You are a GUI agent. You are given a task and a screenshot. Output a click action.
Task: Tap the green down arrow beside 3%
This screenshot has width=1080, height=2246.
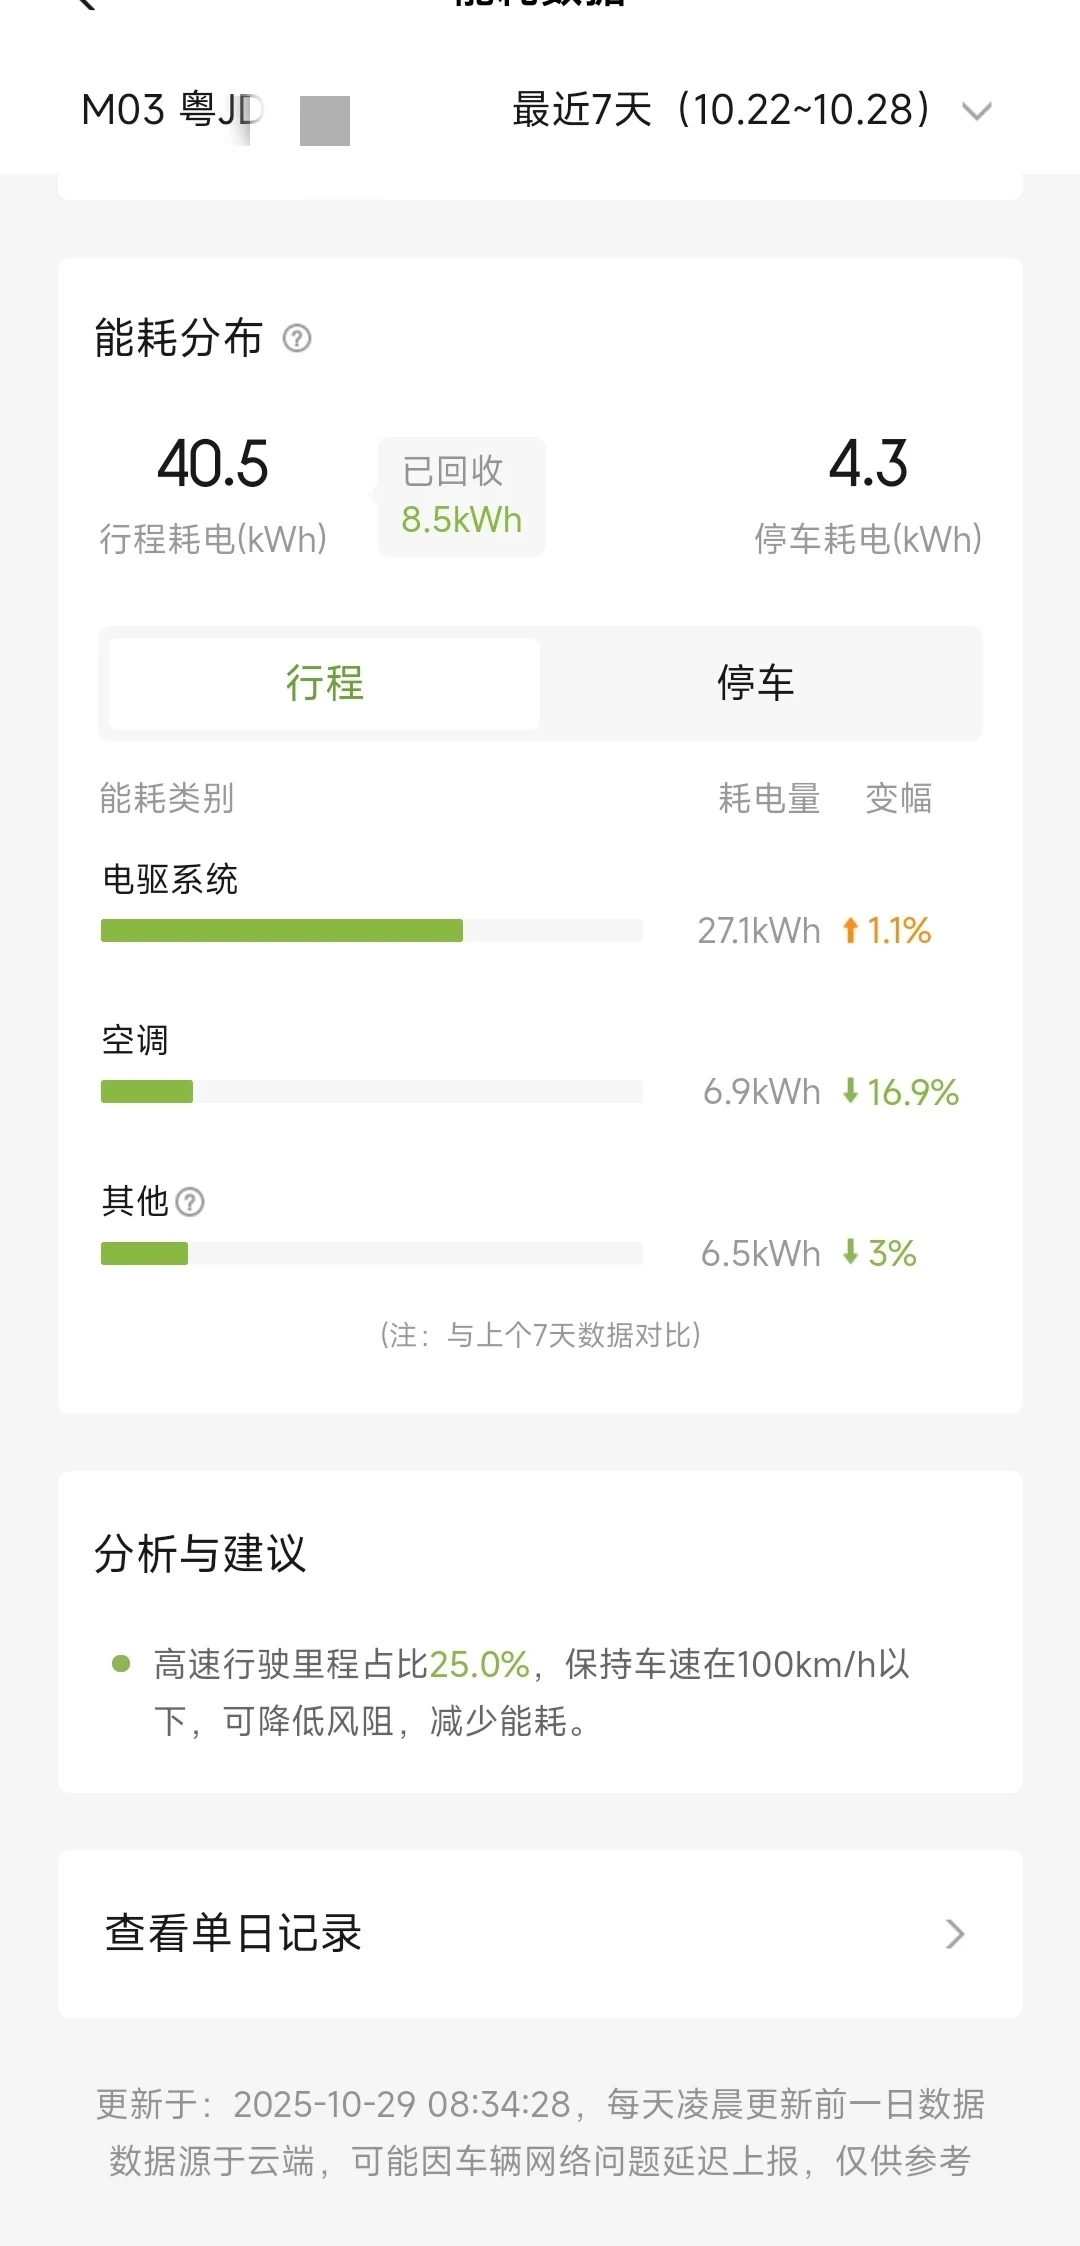pos(850,1252)
